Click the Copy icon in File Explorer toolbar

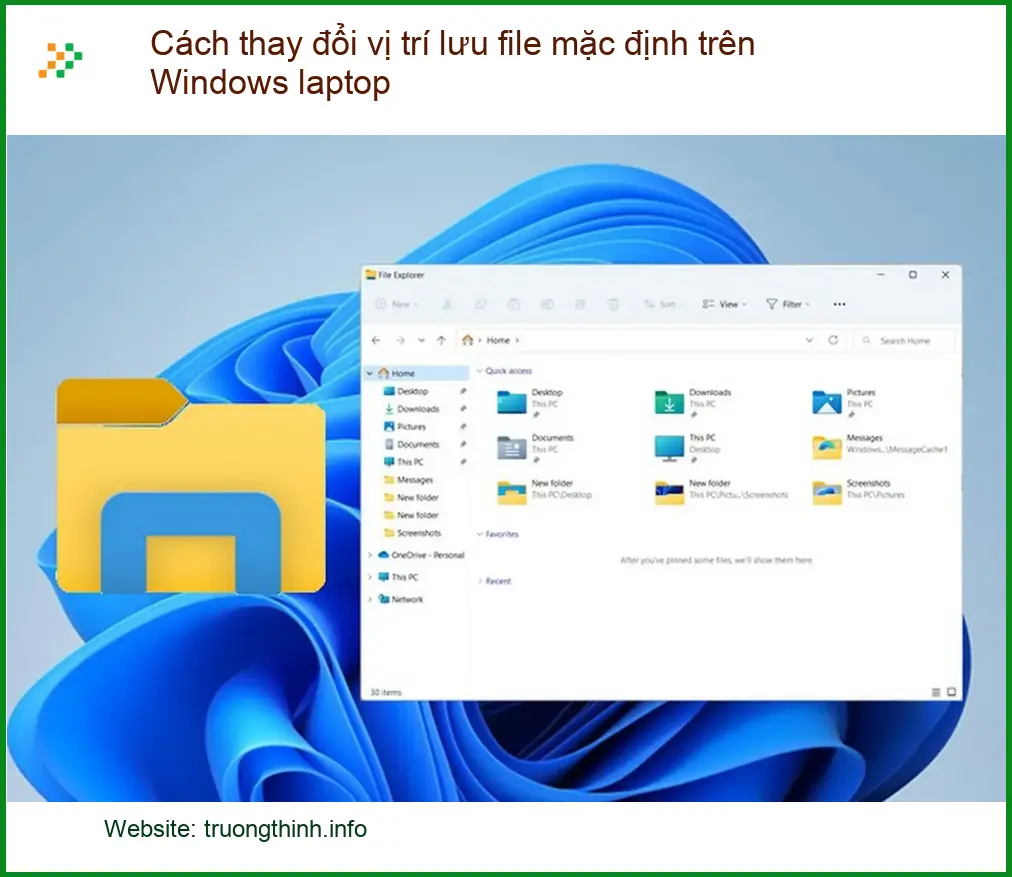(x=480, y=304)
